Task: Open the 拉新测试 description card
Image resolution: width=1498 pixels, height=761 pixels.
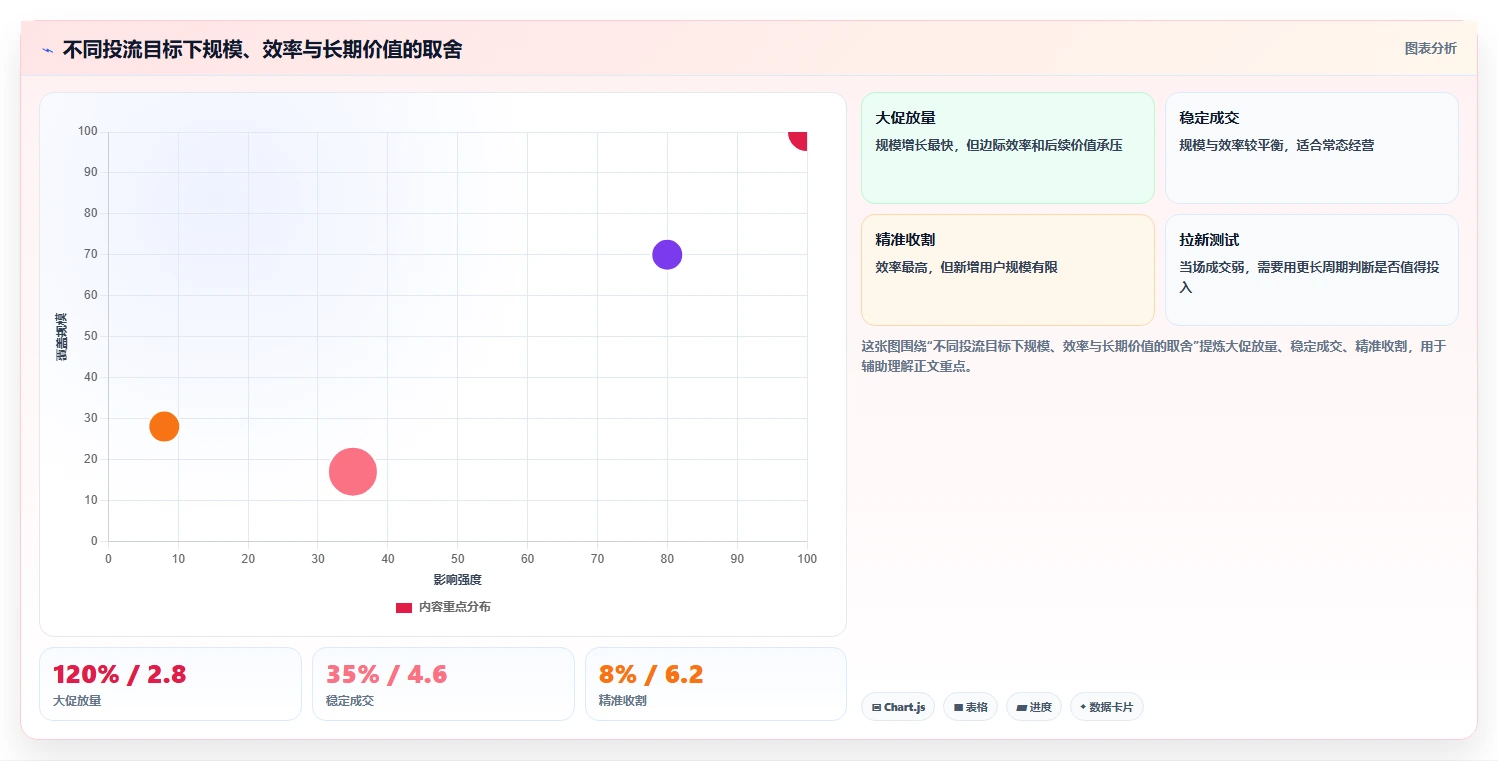Action: tap(1311, 270)
